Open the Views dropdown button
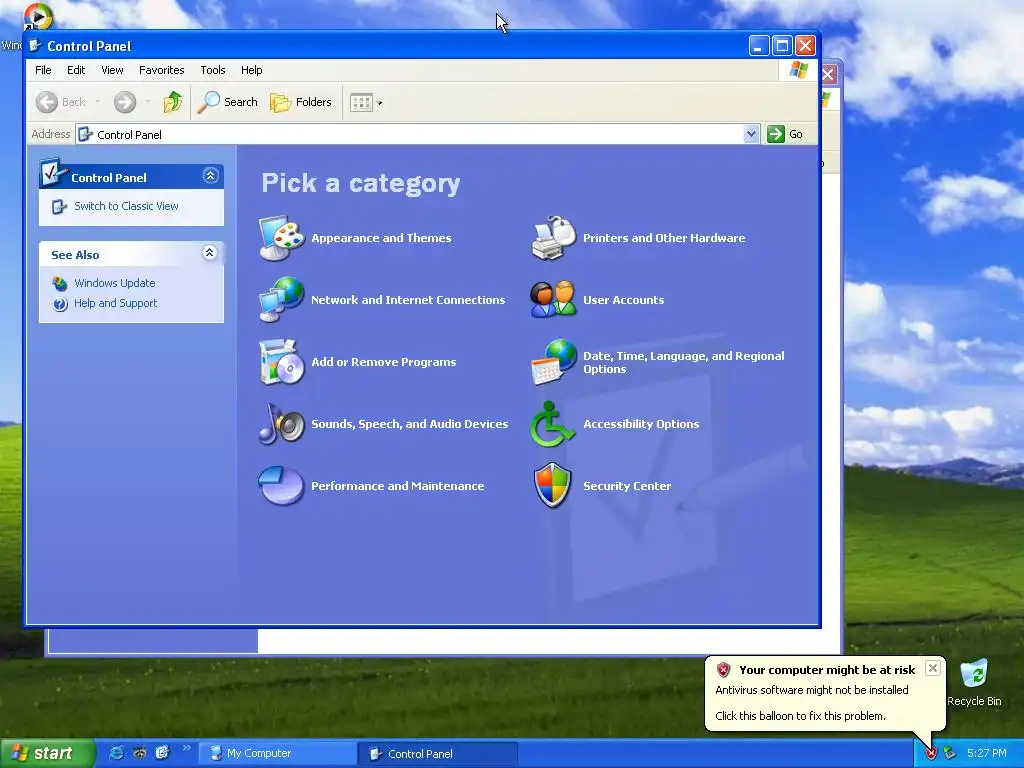 pyautogui.click(x=366, y=103)
